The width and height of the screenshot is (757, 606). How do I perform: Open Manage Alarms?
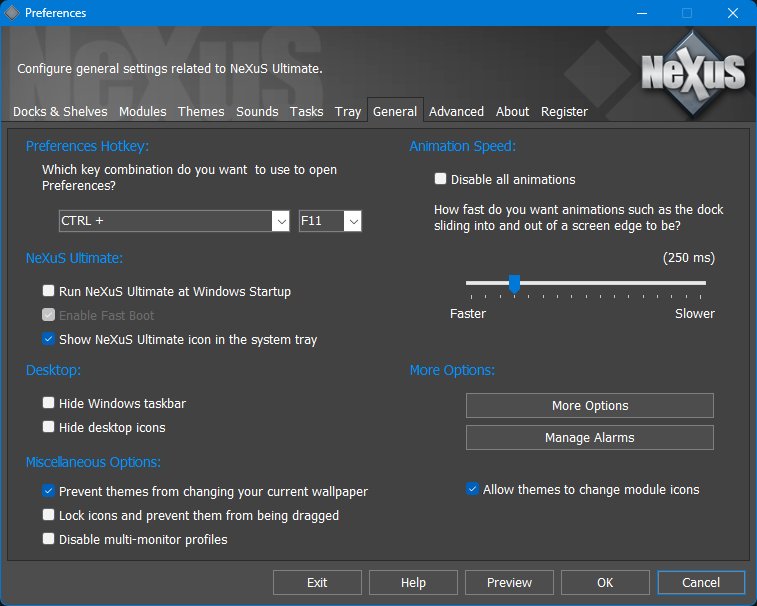(x=589, y=437)
